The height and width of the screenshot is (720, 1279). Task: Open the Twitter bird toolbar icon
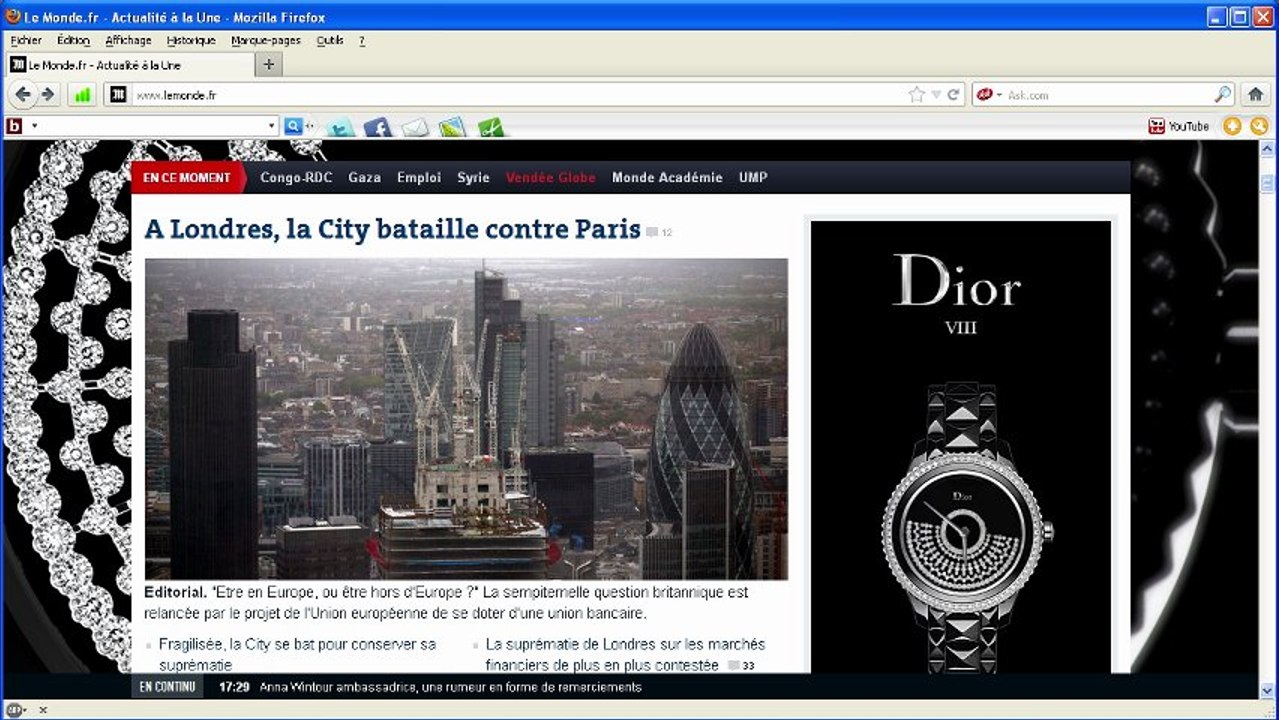[x=341, y=127]
